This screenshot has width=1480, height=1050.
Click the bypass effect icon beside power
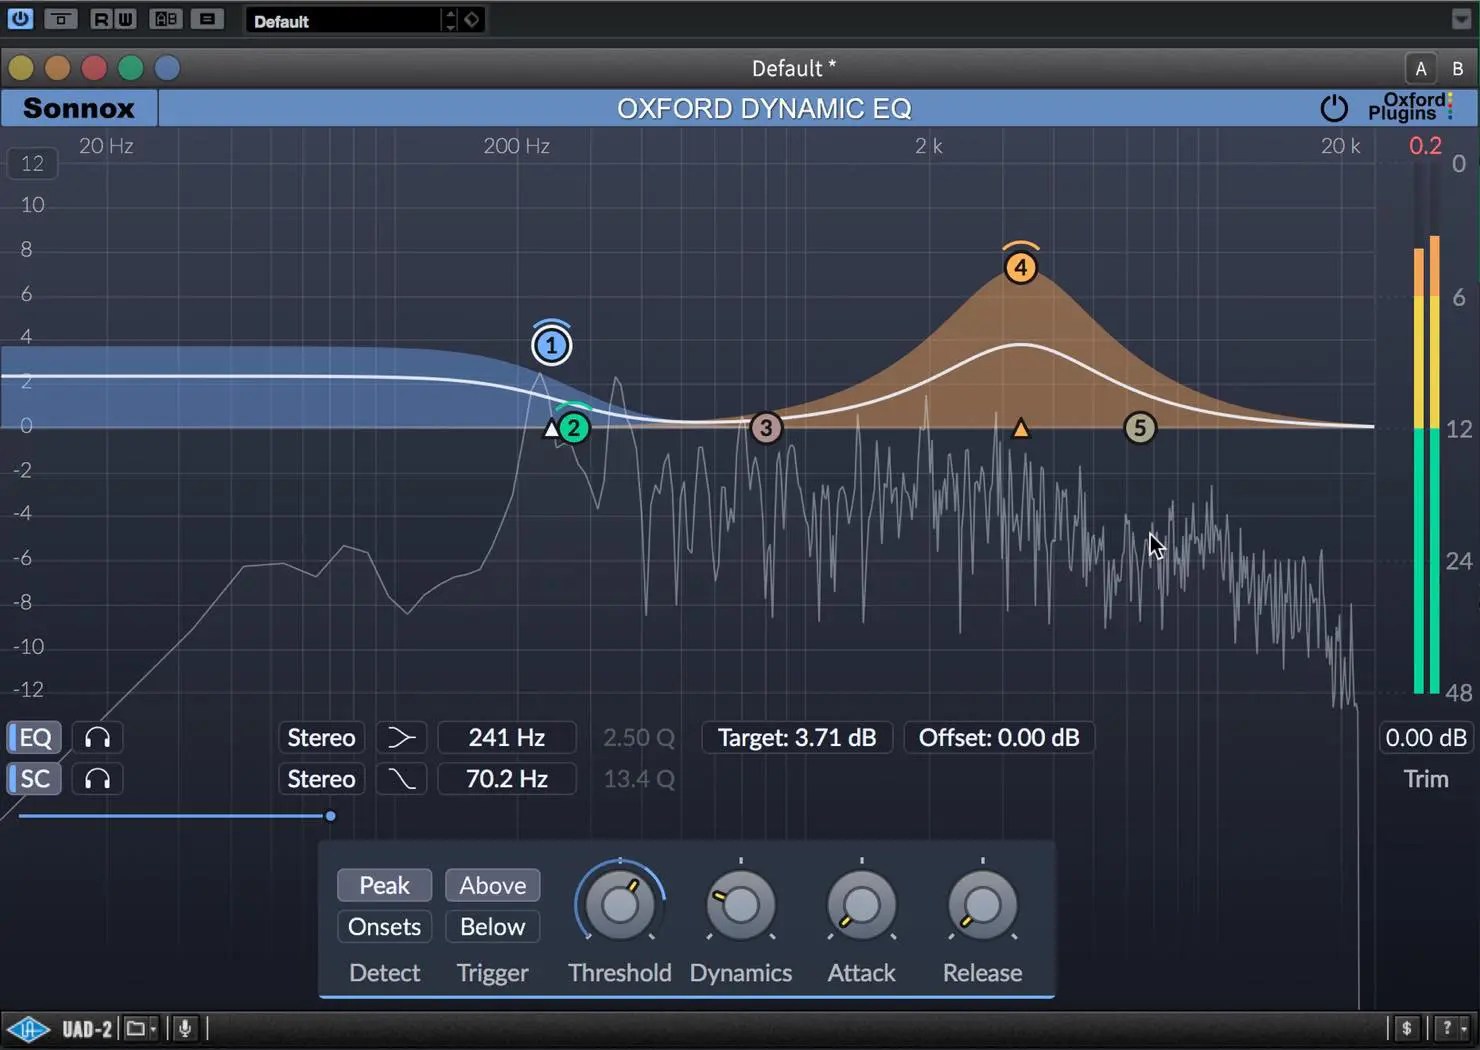point(60,18)
